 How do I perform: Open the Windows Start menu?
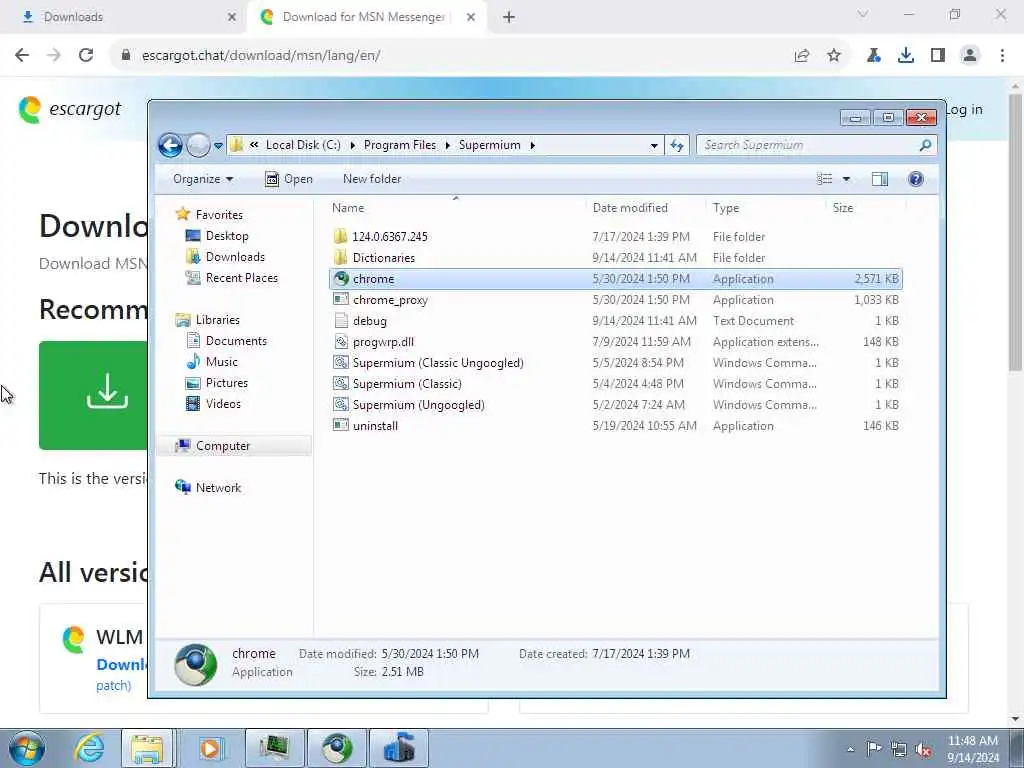coord(27,748)
